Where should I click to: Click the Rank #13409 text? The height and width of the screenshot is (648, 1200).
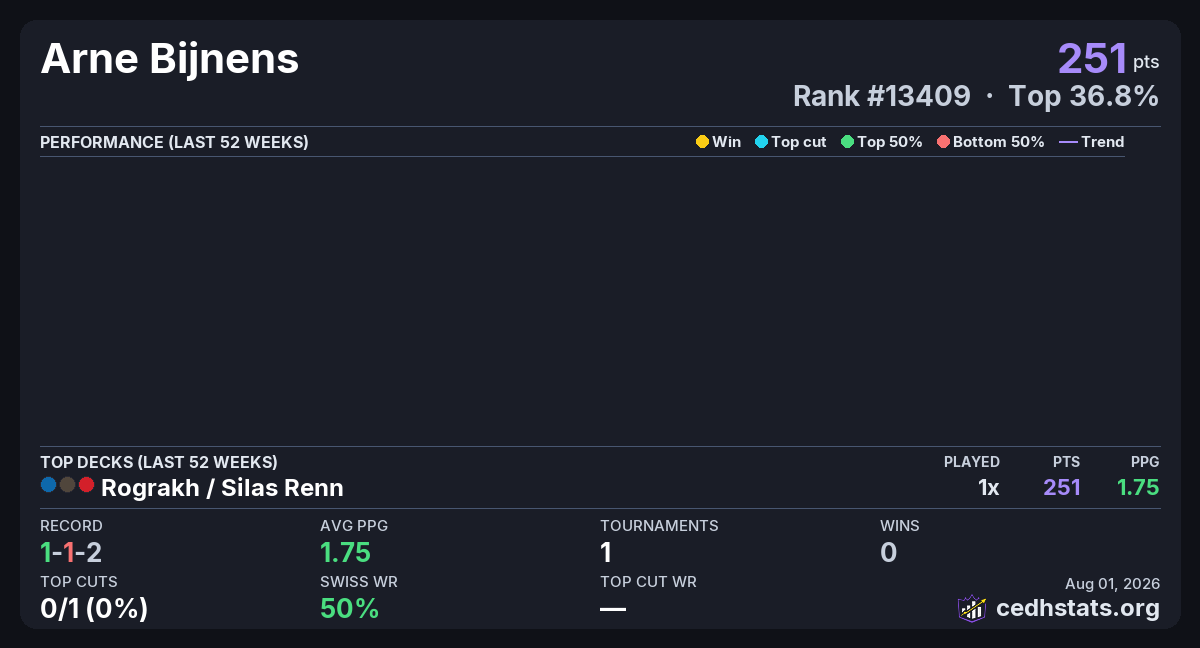[x=881, y=96]
